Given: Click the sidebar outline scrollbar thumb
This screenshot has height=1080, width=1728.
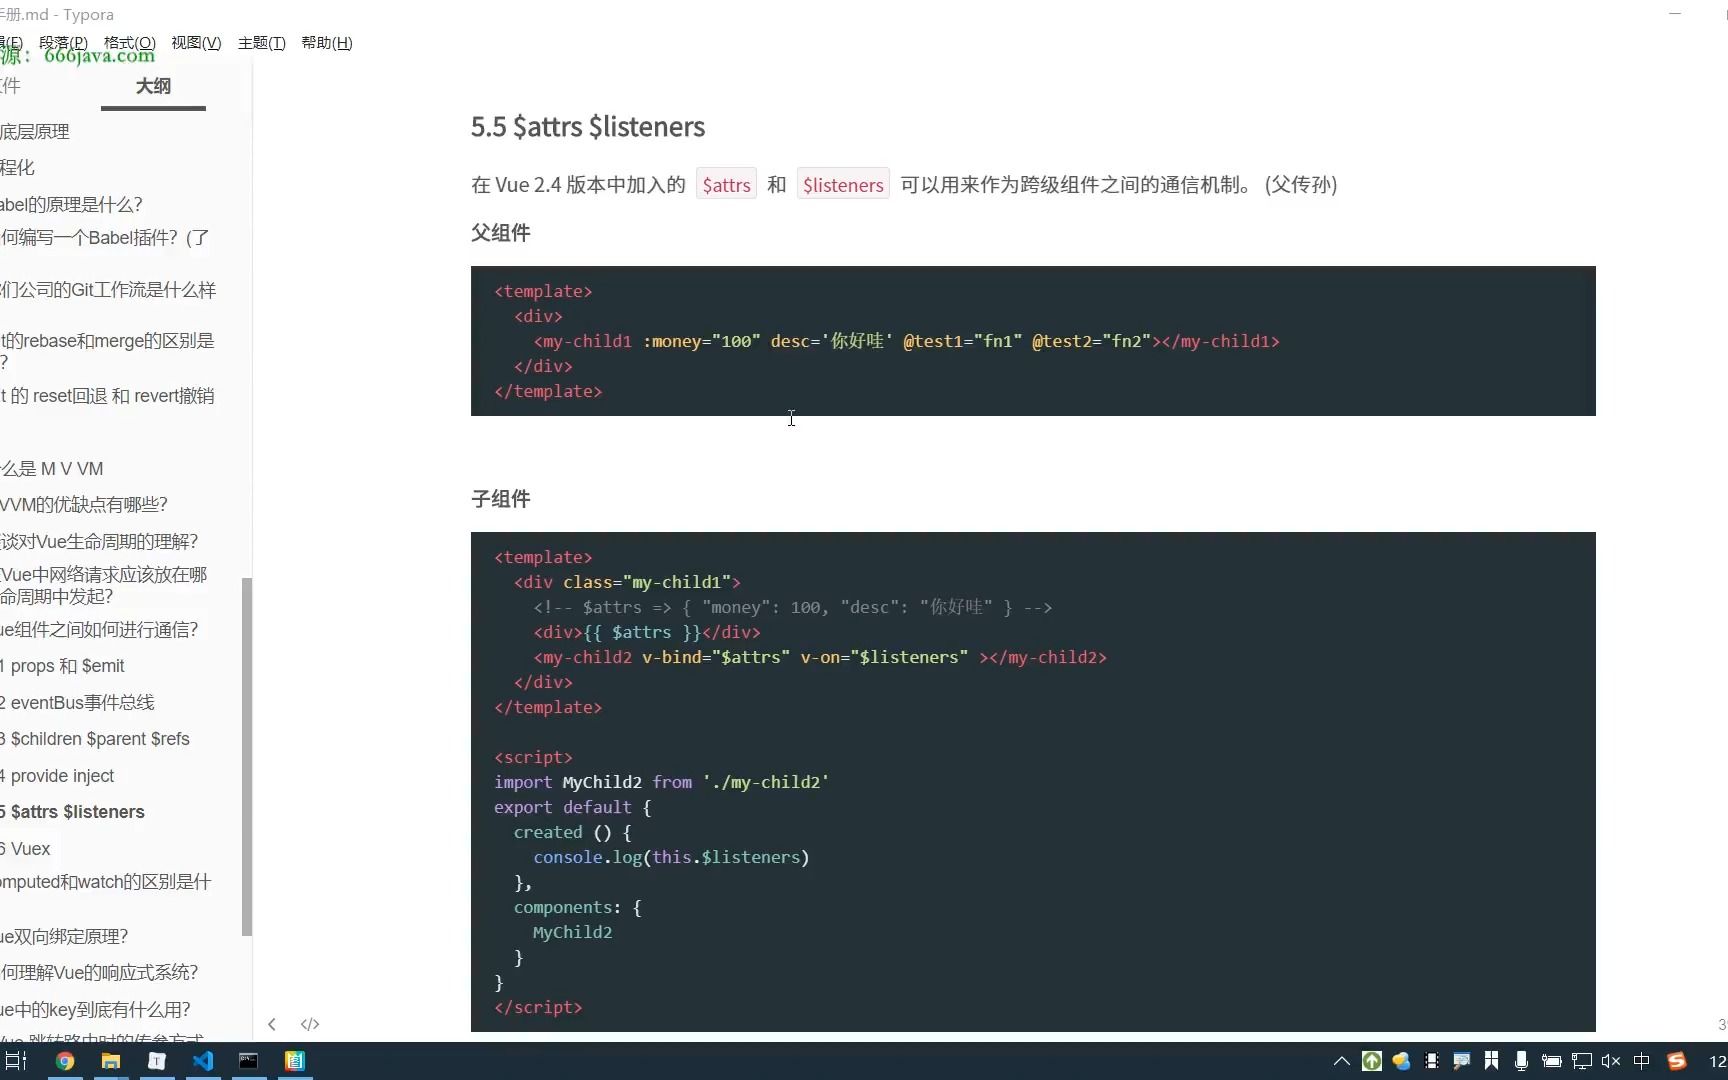Looking at the screenshot, I should pyautogui.click(x=247, y=757).
